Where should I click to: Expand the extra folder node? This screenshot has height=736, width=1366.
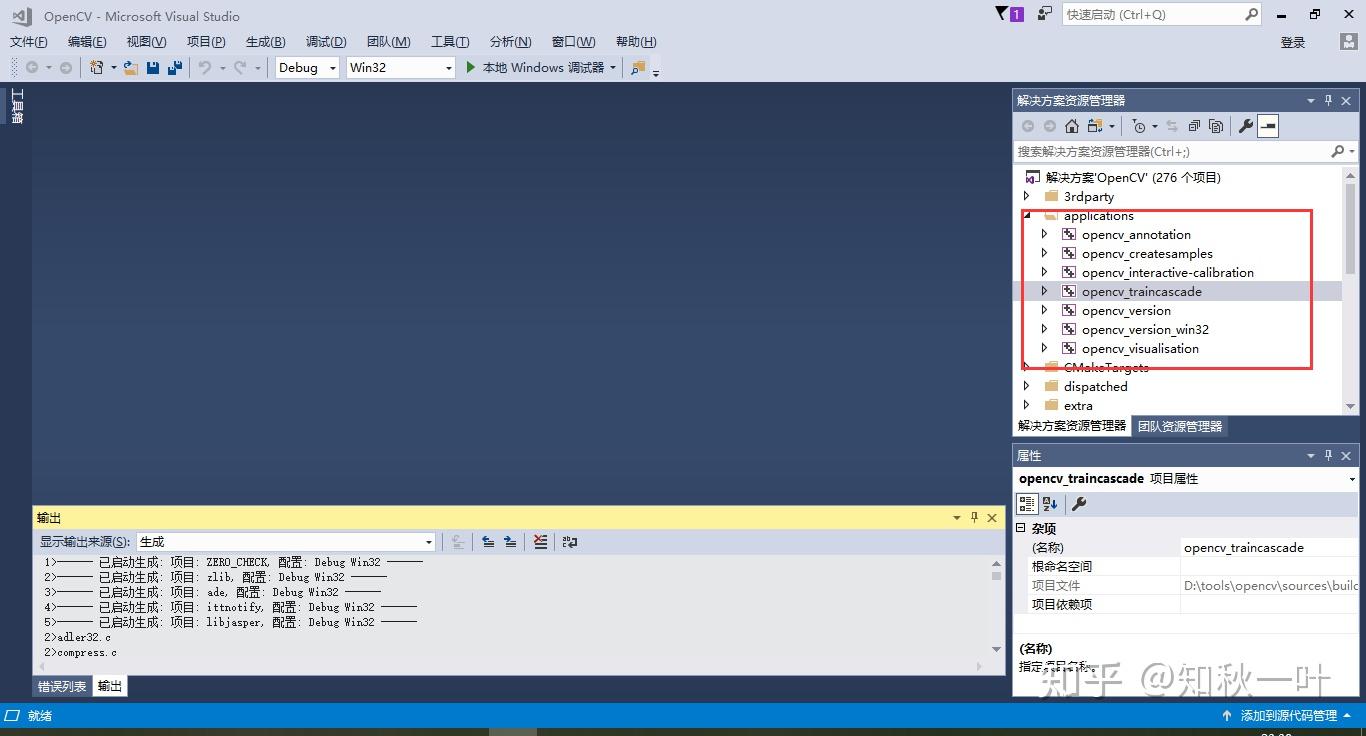(1027, 405)
